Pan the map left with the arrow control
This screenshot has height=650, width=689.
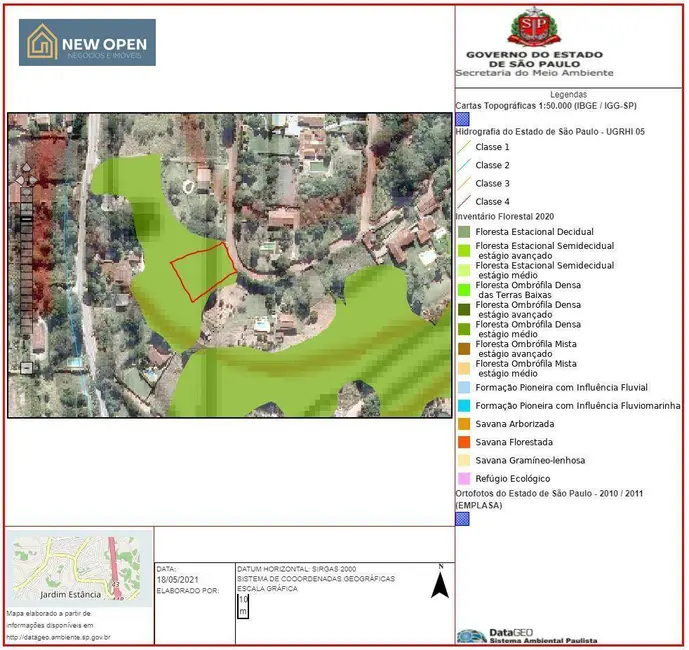point(18,180)
